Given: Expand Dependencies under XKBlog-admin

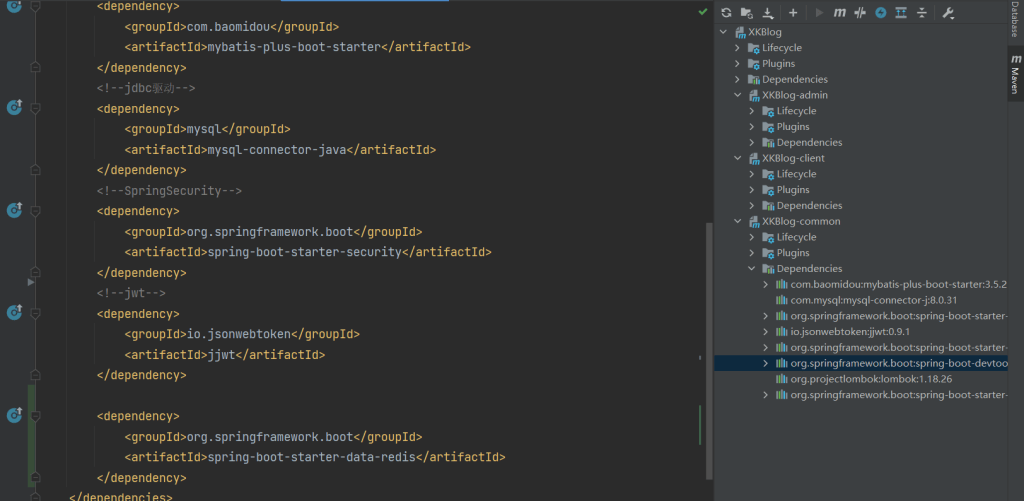Looking at the screenshot, I should tap(753, 142).
